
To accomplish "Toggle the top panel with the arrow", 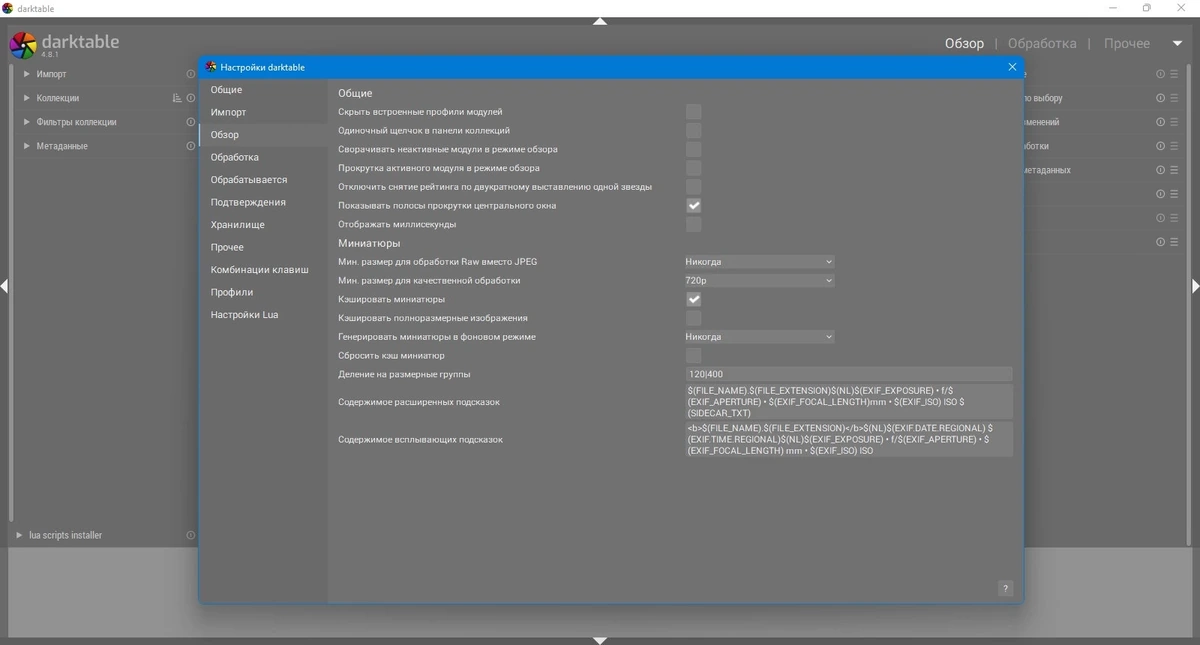I will pos(600,21).
